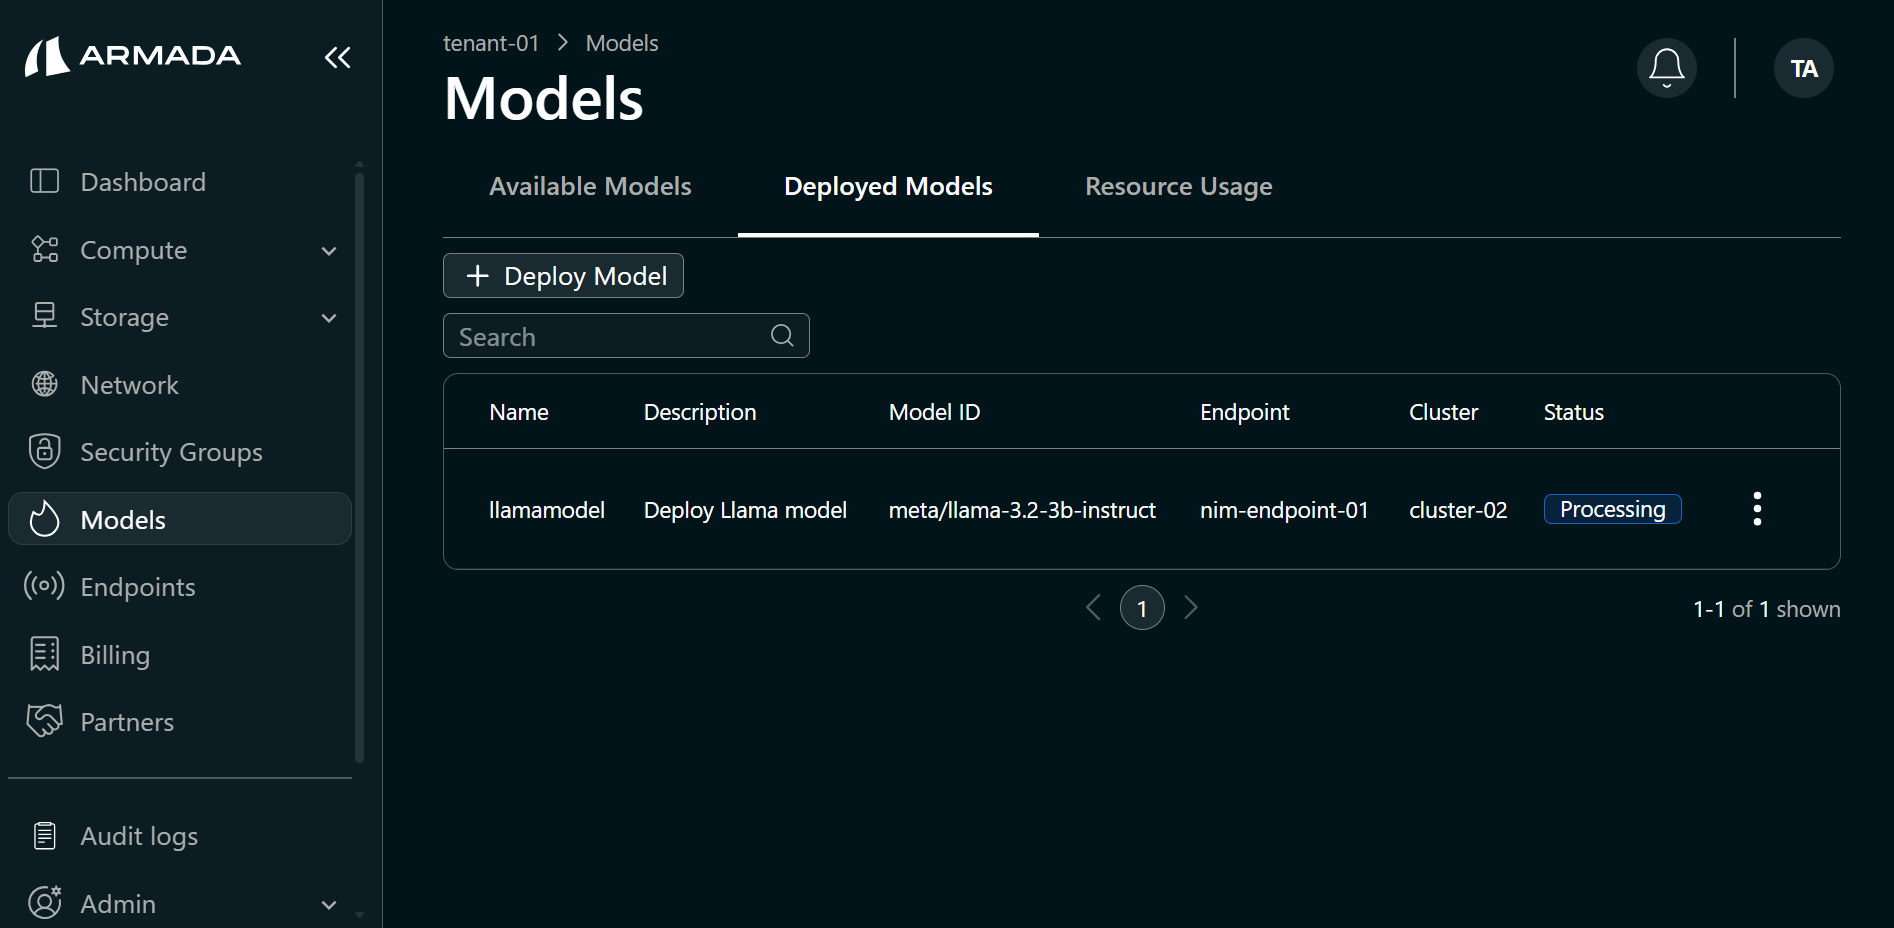This screenshot has height=928, width=1894.
Task: Click the sidebar vertical scrollbar
Action: click(x=359, y=468)
